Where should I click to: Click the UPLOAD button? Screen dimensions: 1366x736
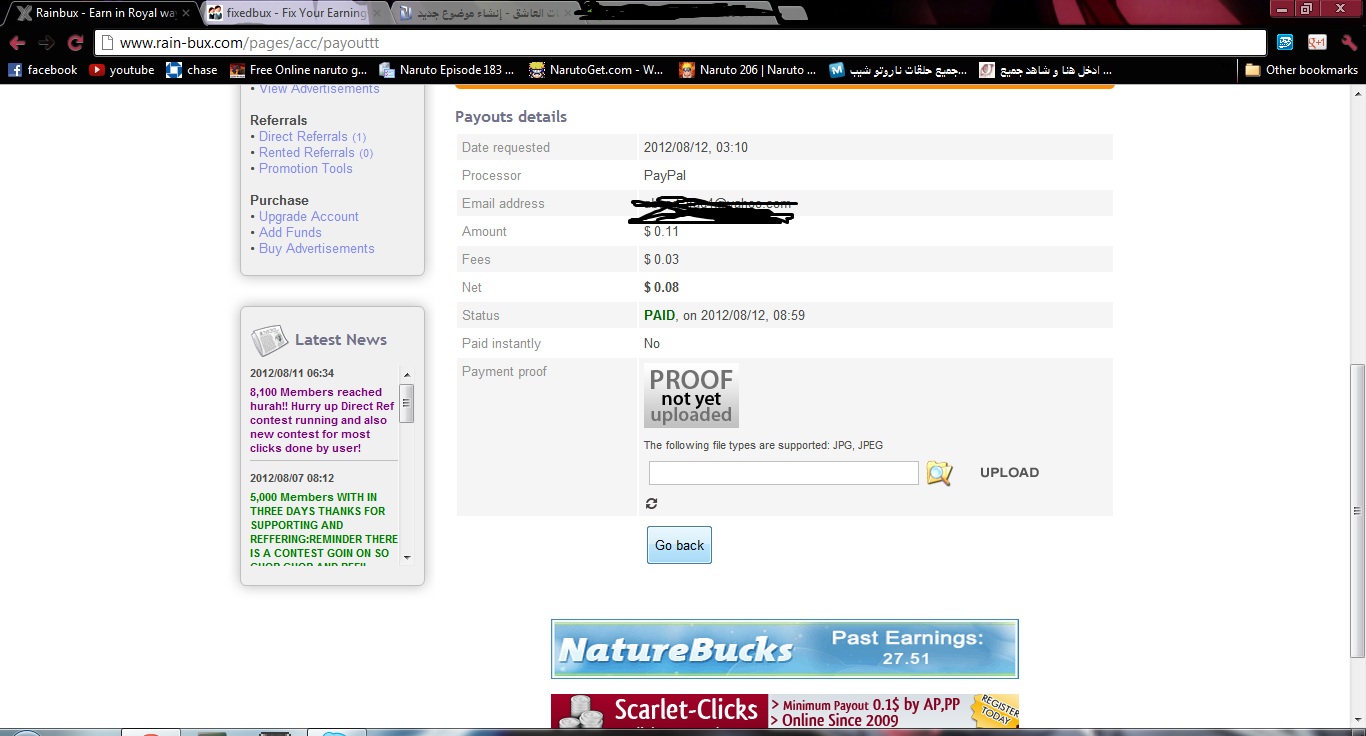1009,473
